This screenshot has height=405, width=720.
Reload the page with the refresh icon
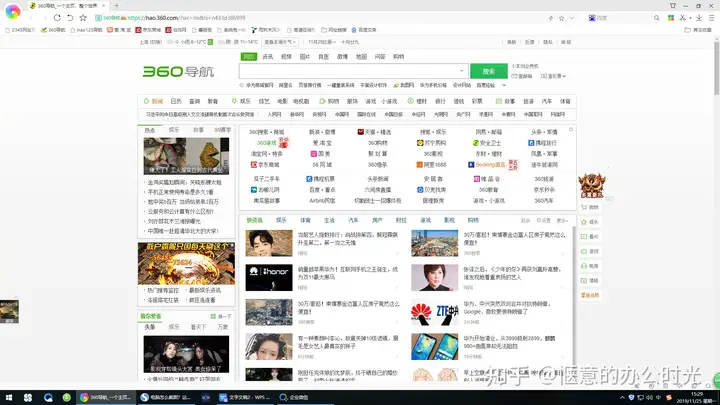pos(57,18)
